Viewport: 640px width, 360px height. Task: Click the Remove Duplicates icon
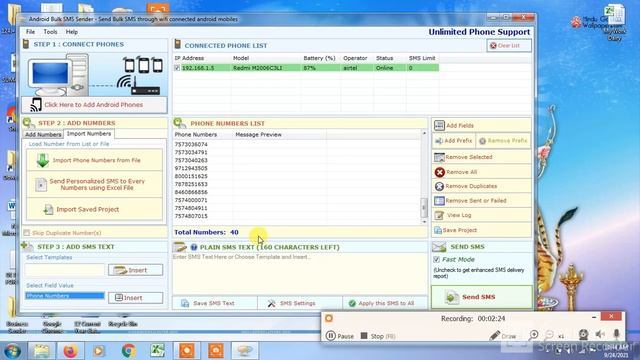[439, 186]
